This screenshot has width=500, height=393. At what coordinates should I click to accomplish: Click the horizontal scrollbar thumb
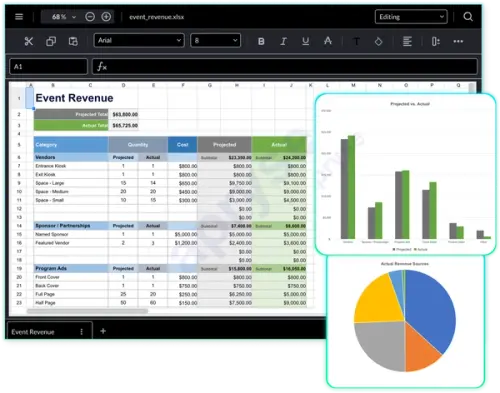[87, 311]
